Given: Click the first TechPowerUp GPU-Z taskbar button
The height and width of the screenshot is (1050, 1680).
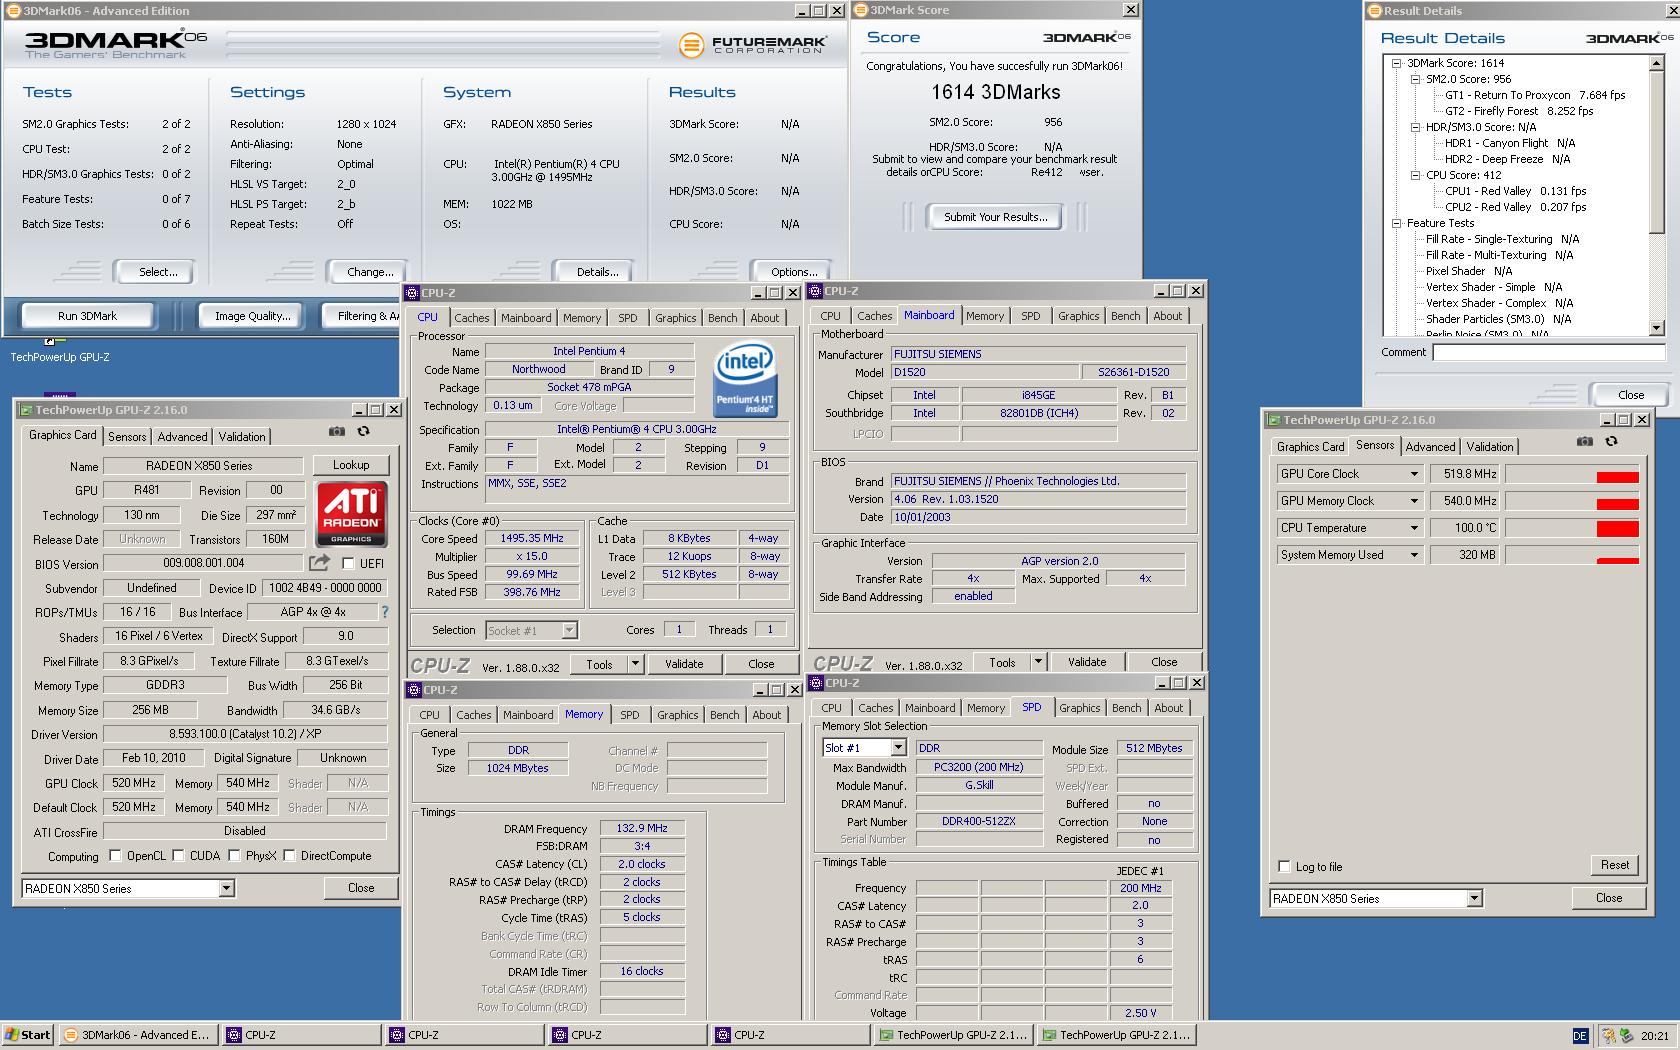Looking at the screenshot, I should point(954,1035).
